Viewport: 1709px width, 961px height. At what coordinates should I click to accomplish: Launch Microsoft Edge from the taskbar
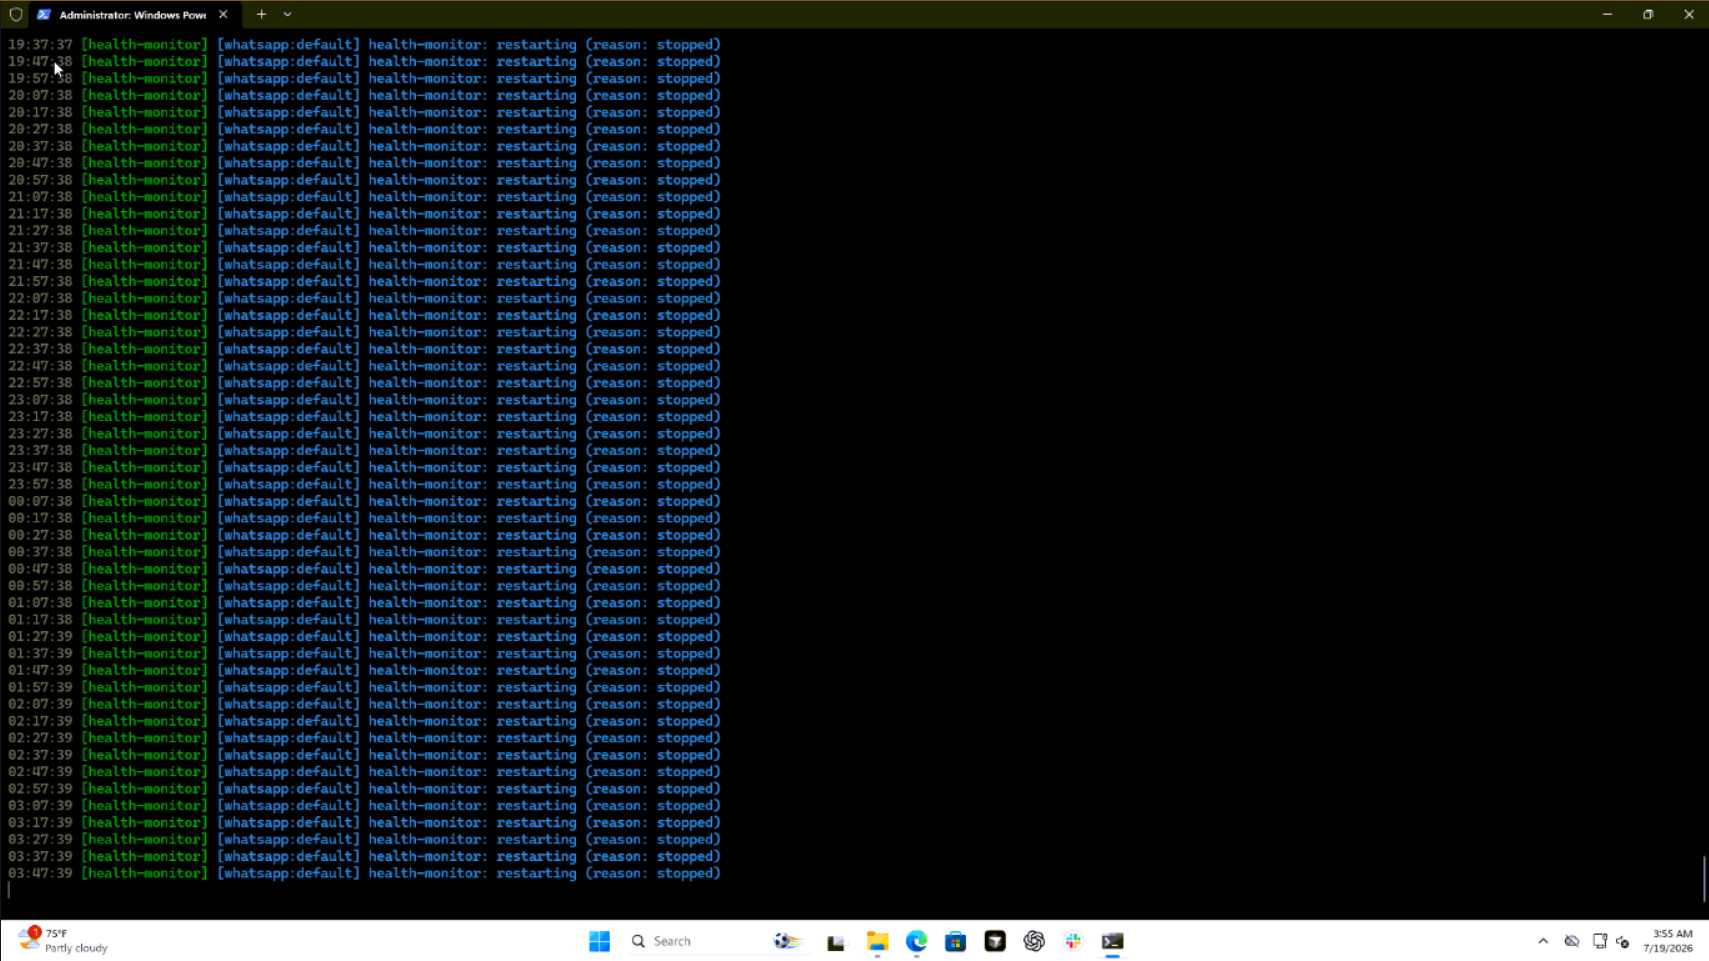(916, 941)
